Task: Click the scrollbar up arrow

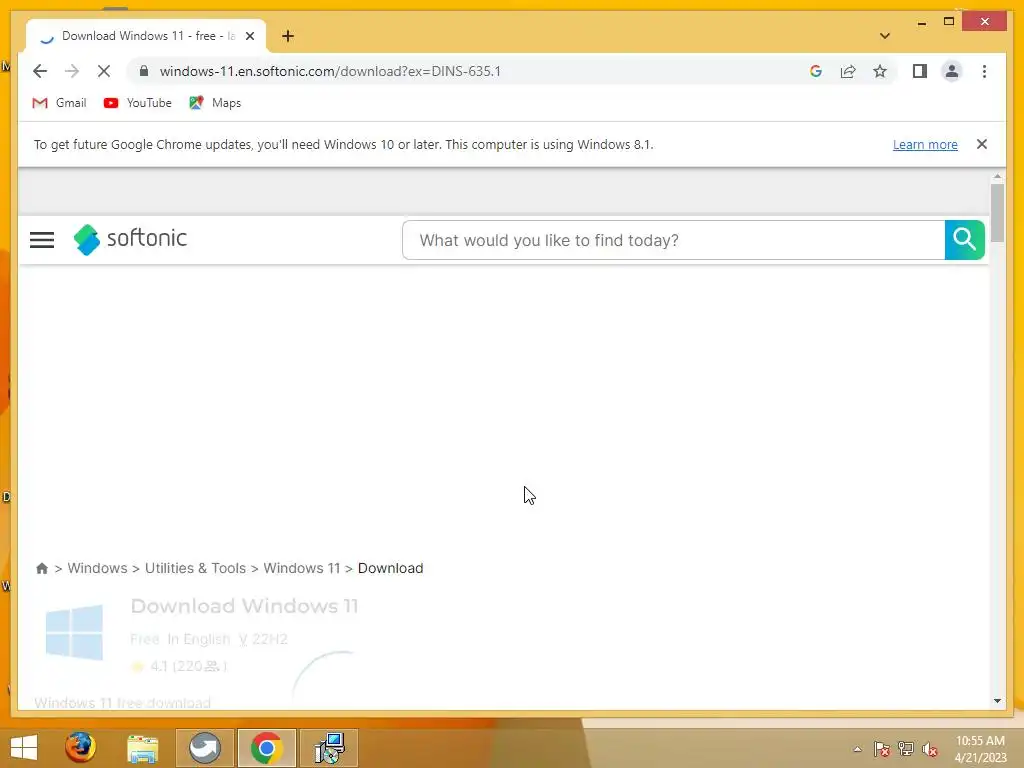Action: tap(997, 176)
